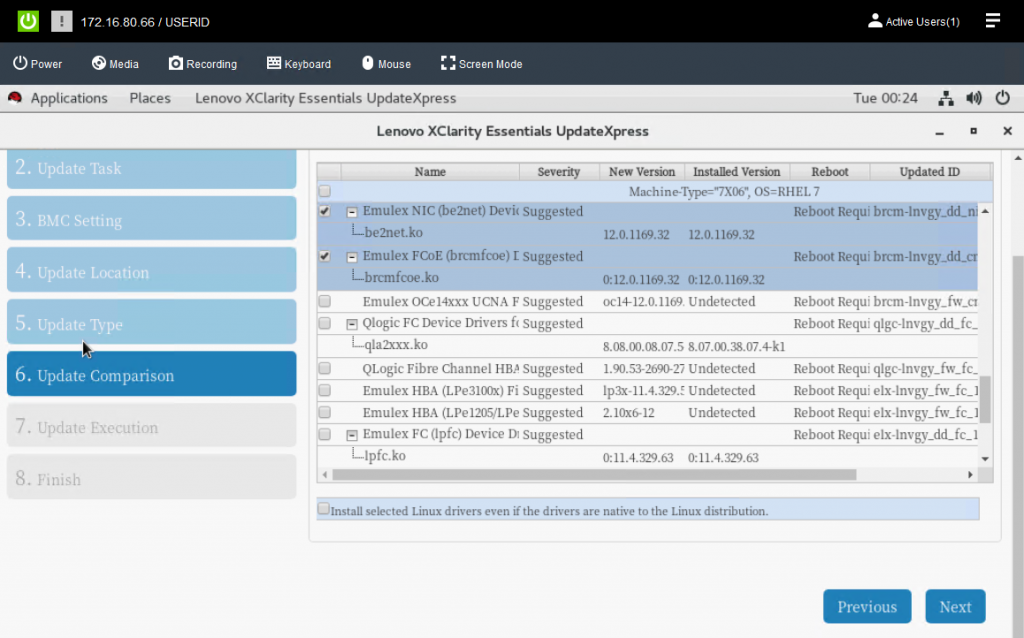Viewport: 1024px width, 638px height.
Task: Collapse the Qlogic FC Device Drivers node
Action: point(351,324)
